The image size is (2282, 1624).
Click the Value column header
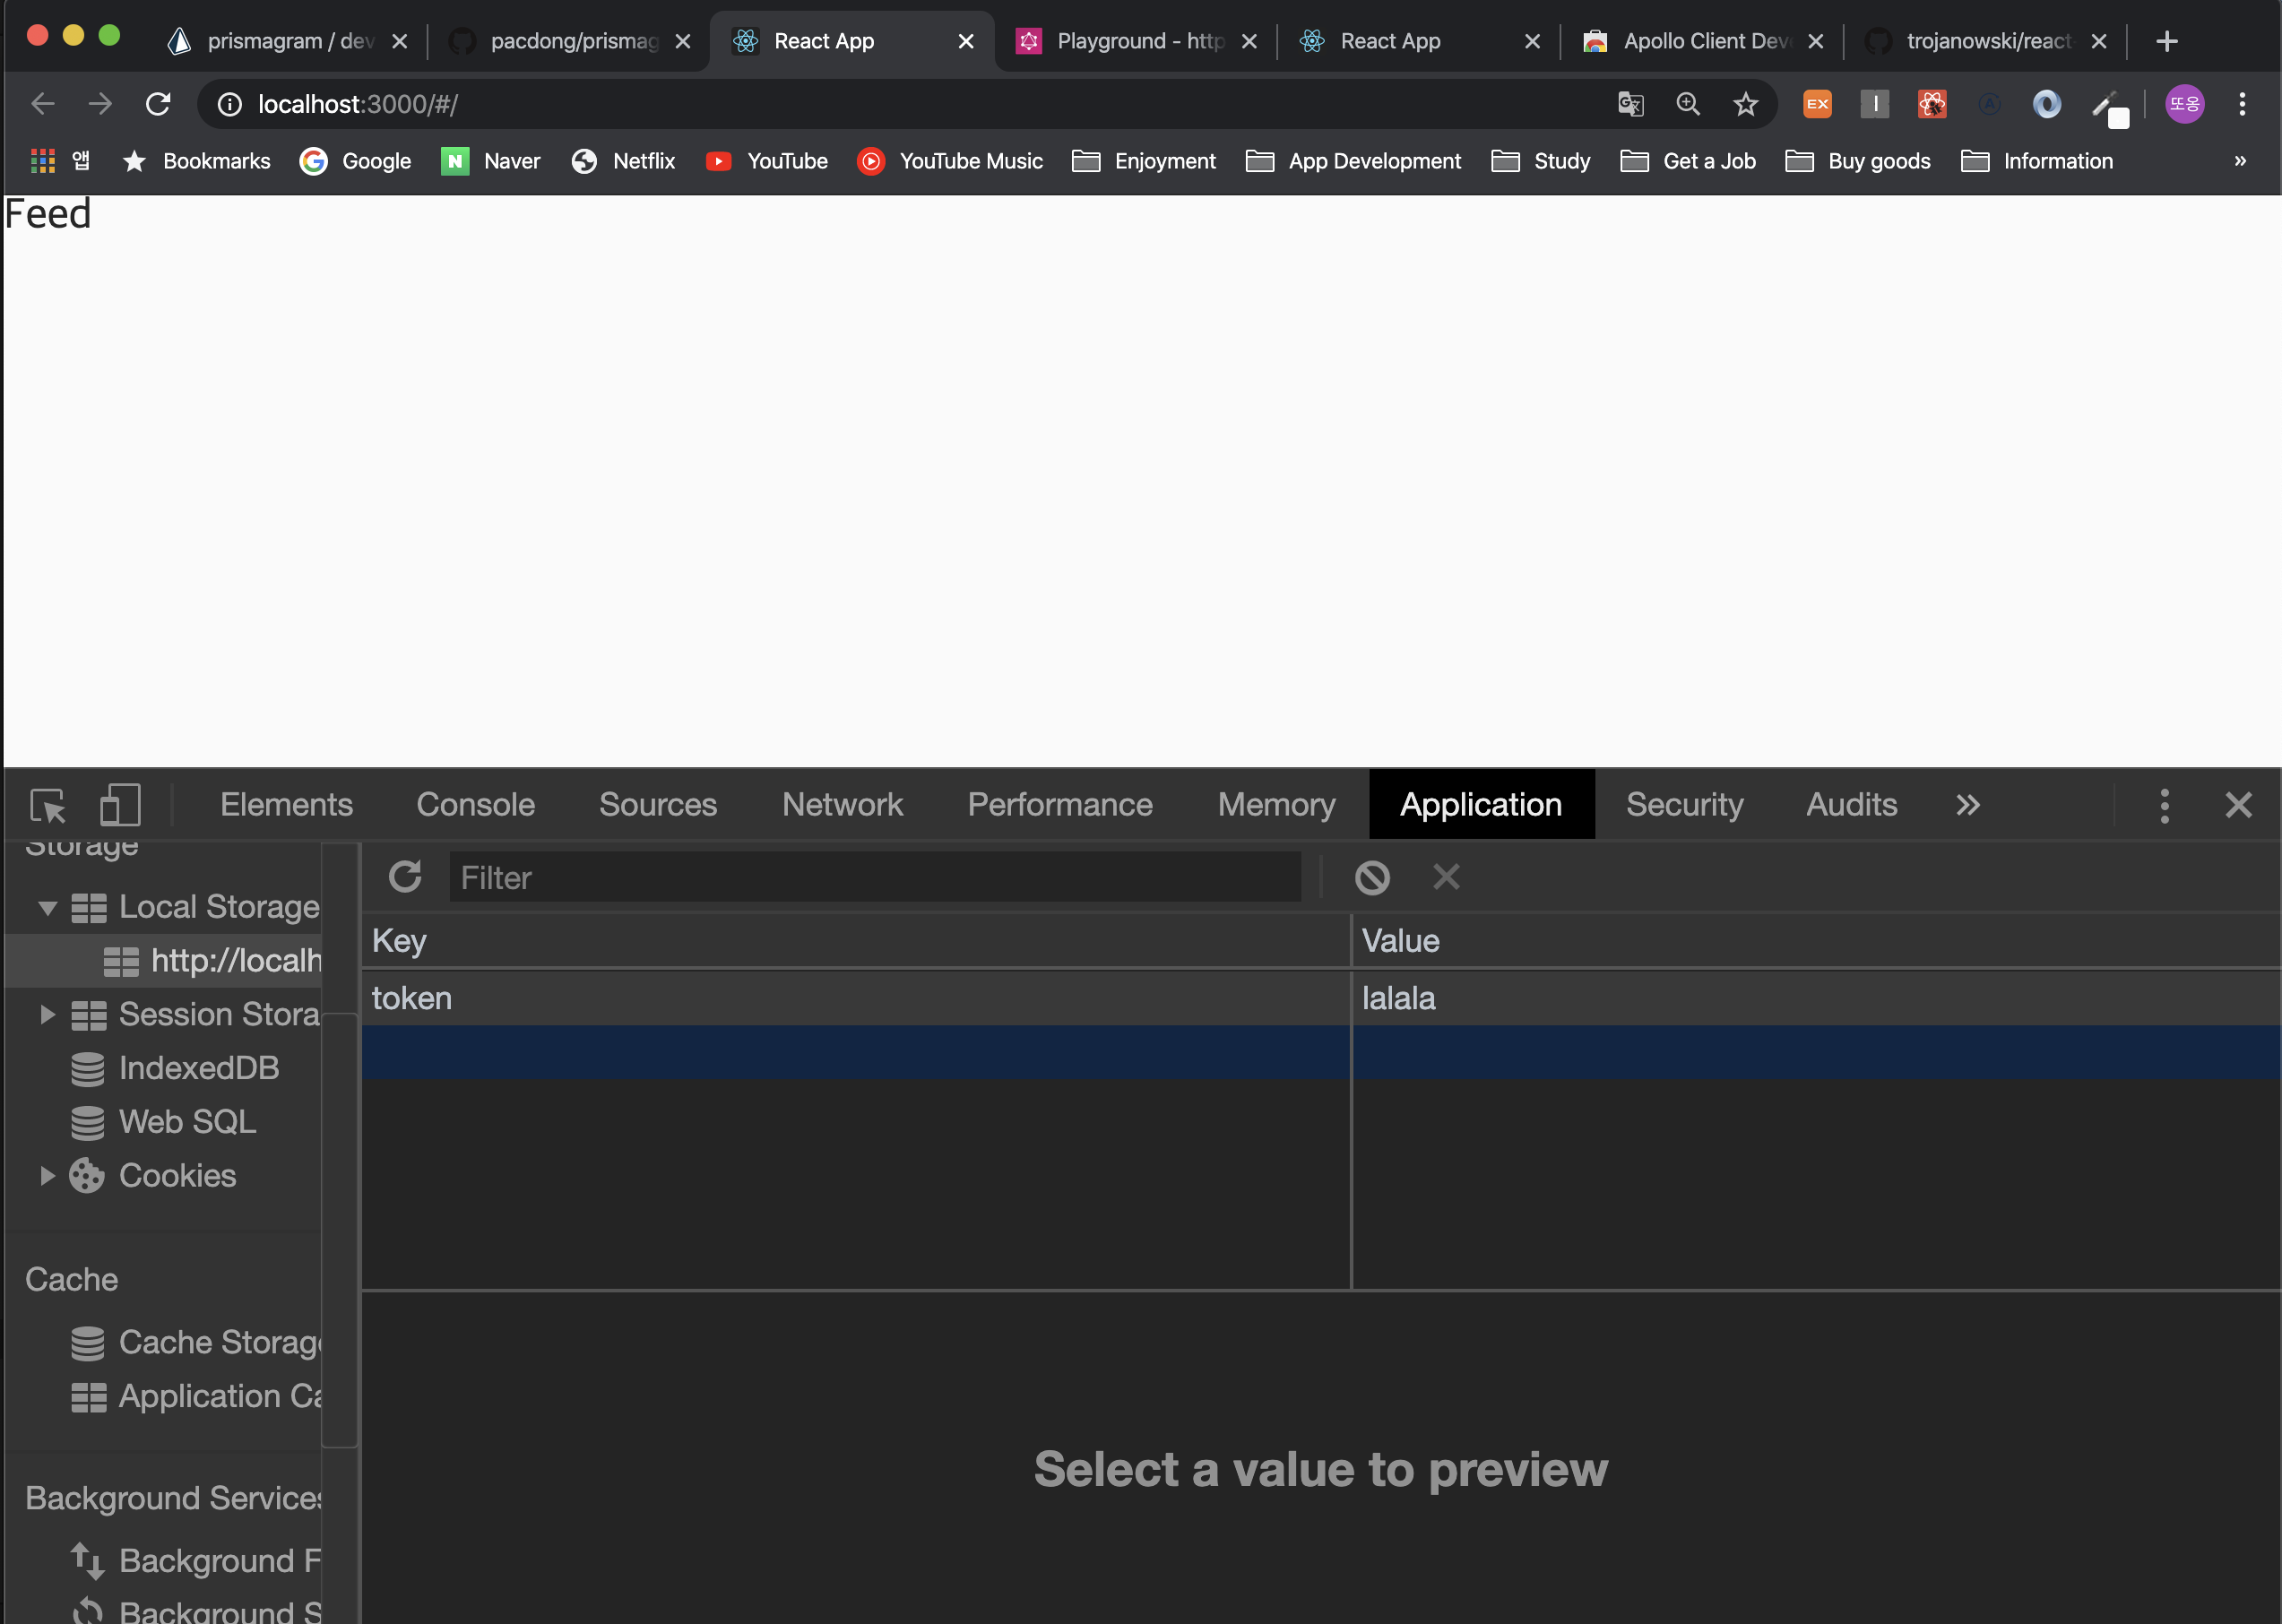pyautogui.click(x=1816, y=941)
